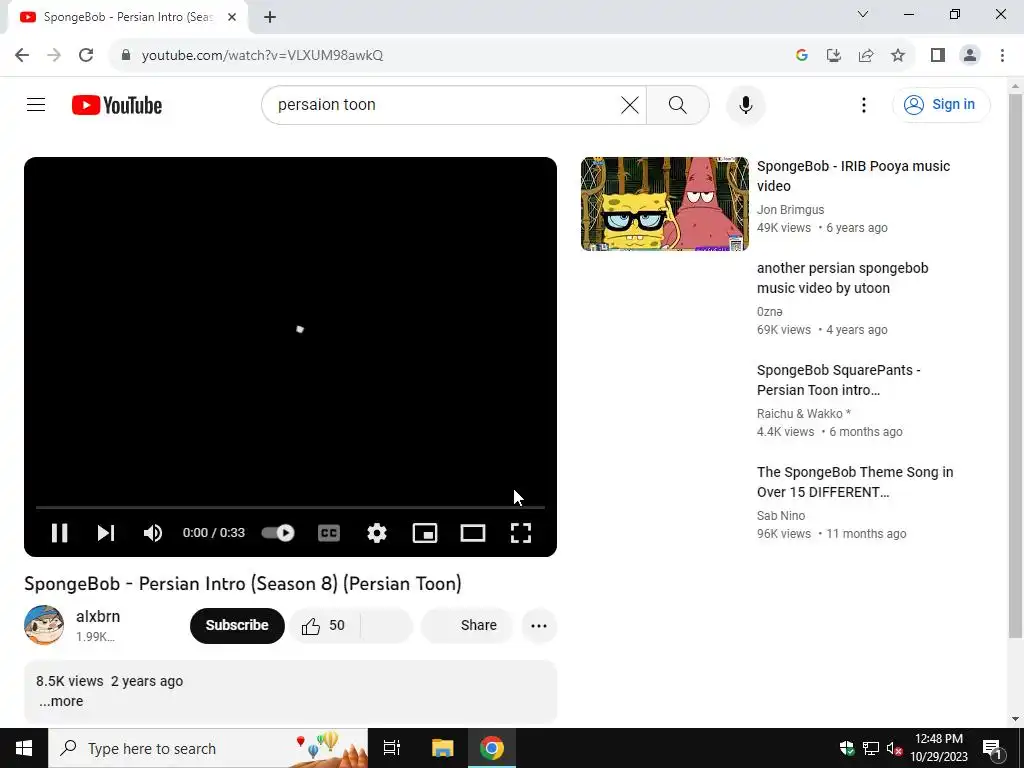Click Jon Brimgus channel name
1024x768 pixels.
pos(790,210)
